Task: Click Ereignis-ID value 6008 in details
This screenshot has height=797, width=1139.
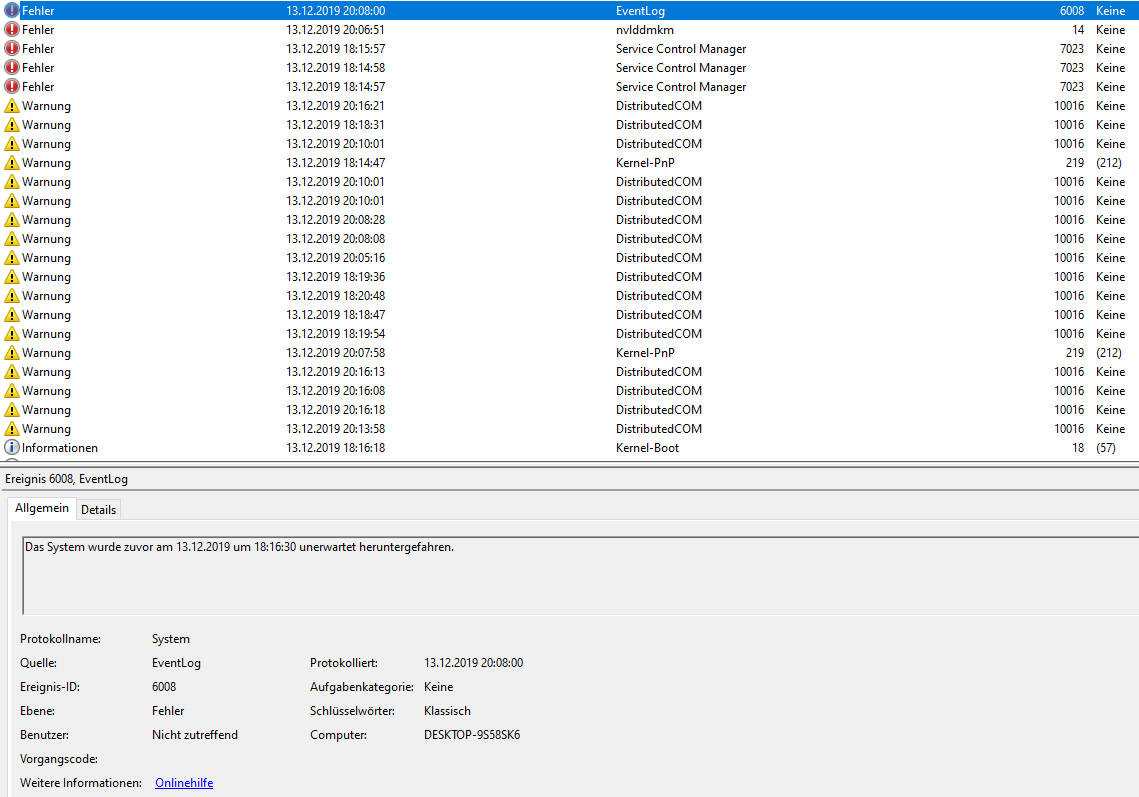Action: point(163,687)
